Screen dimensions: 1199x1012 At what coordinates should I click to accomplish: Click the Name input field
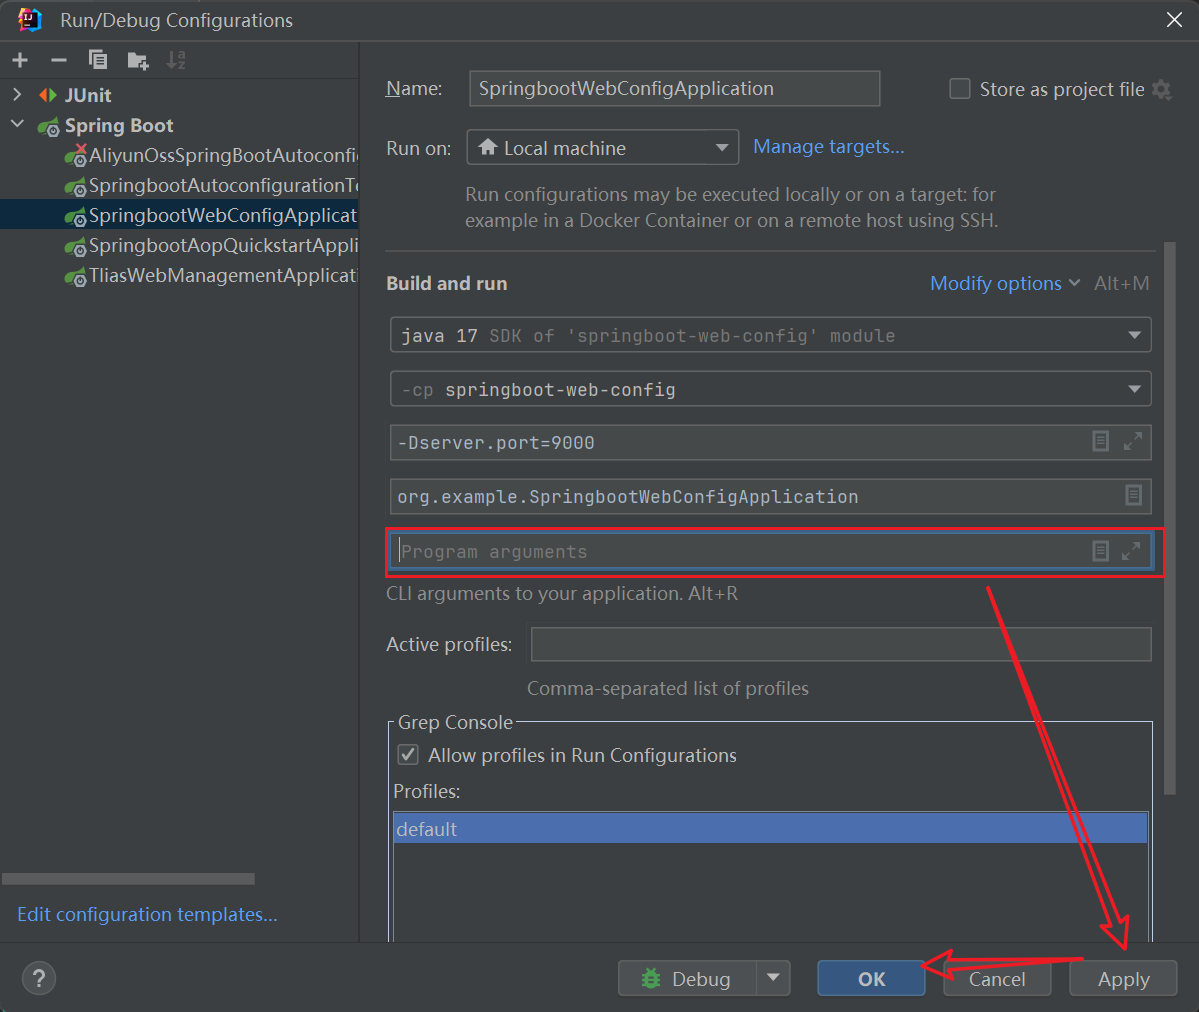point(674,89)
